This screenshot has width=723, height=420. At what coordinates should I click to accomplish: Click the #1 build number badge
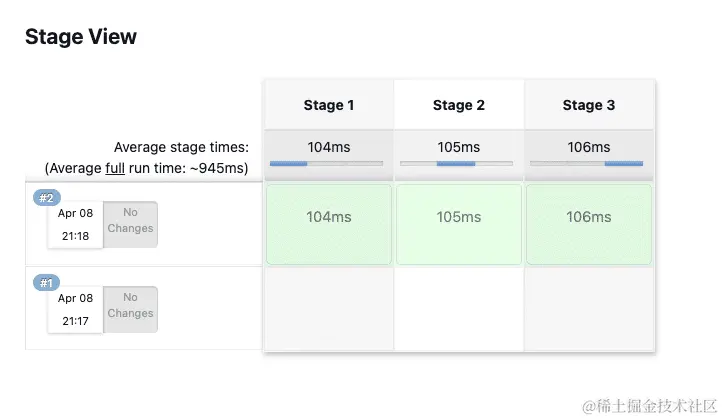46,283
